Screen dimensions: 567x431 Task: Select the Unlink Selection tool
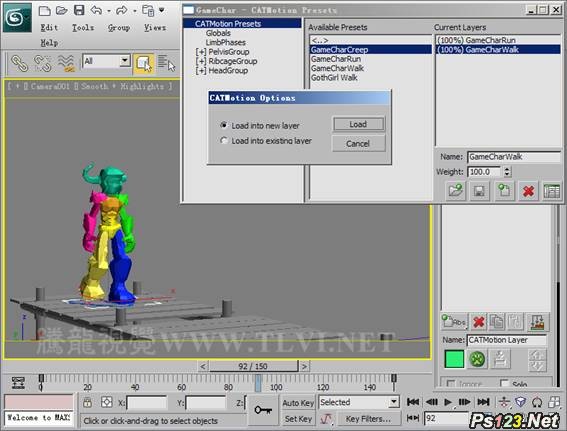point(42,63)
